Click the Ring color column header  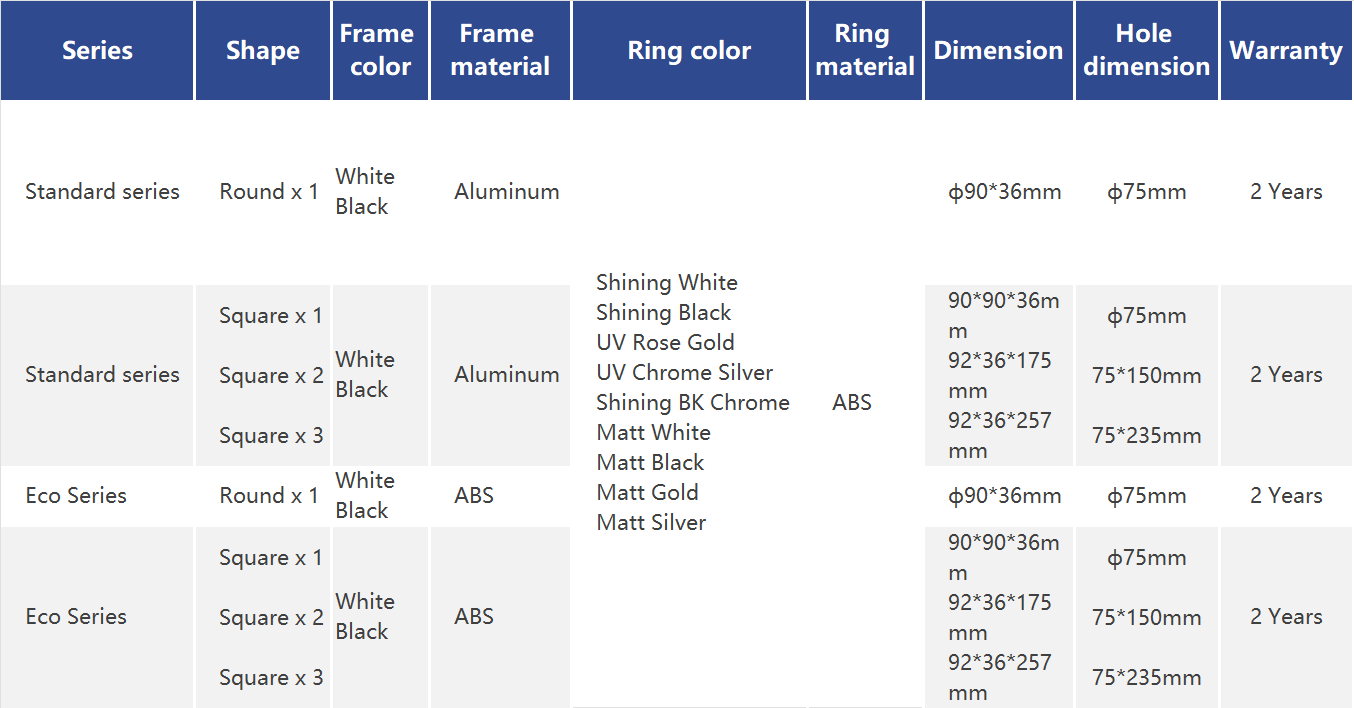(x=689, y=51)
